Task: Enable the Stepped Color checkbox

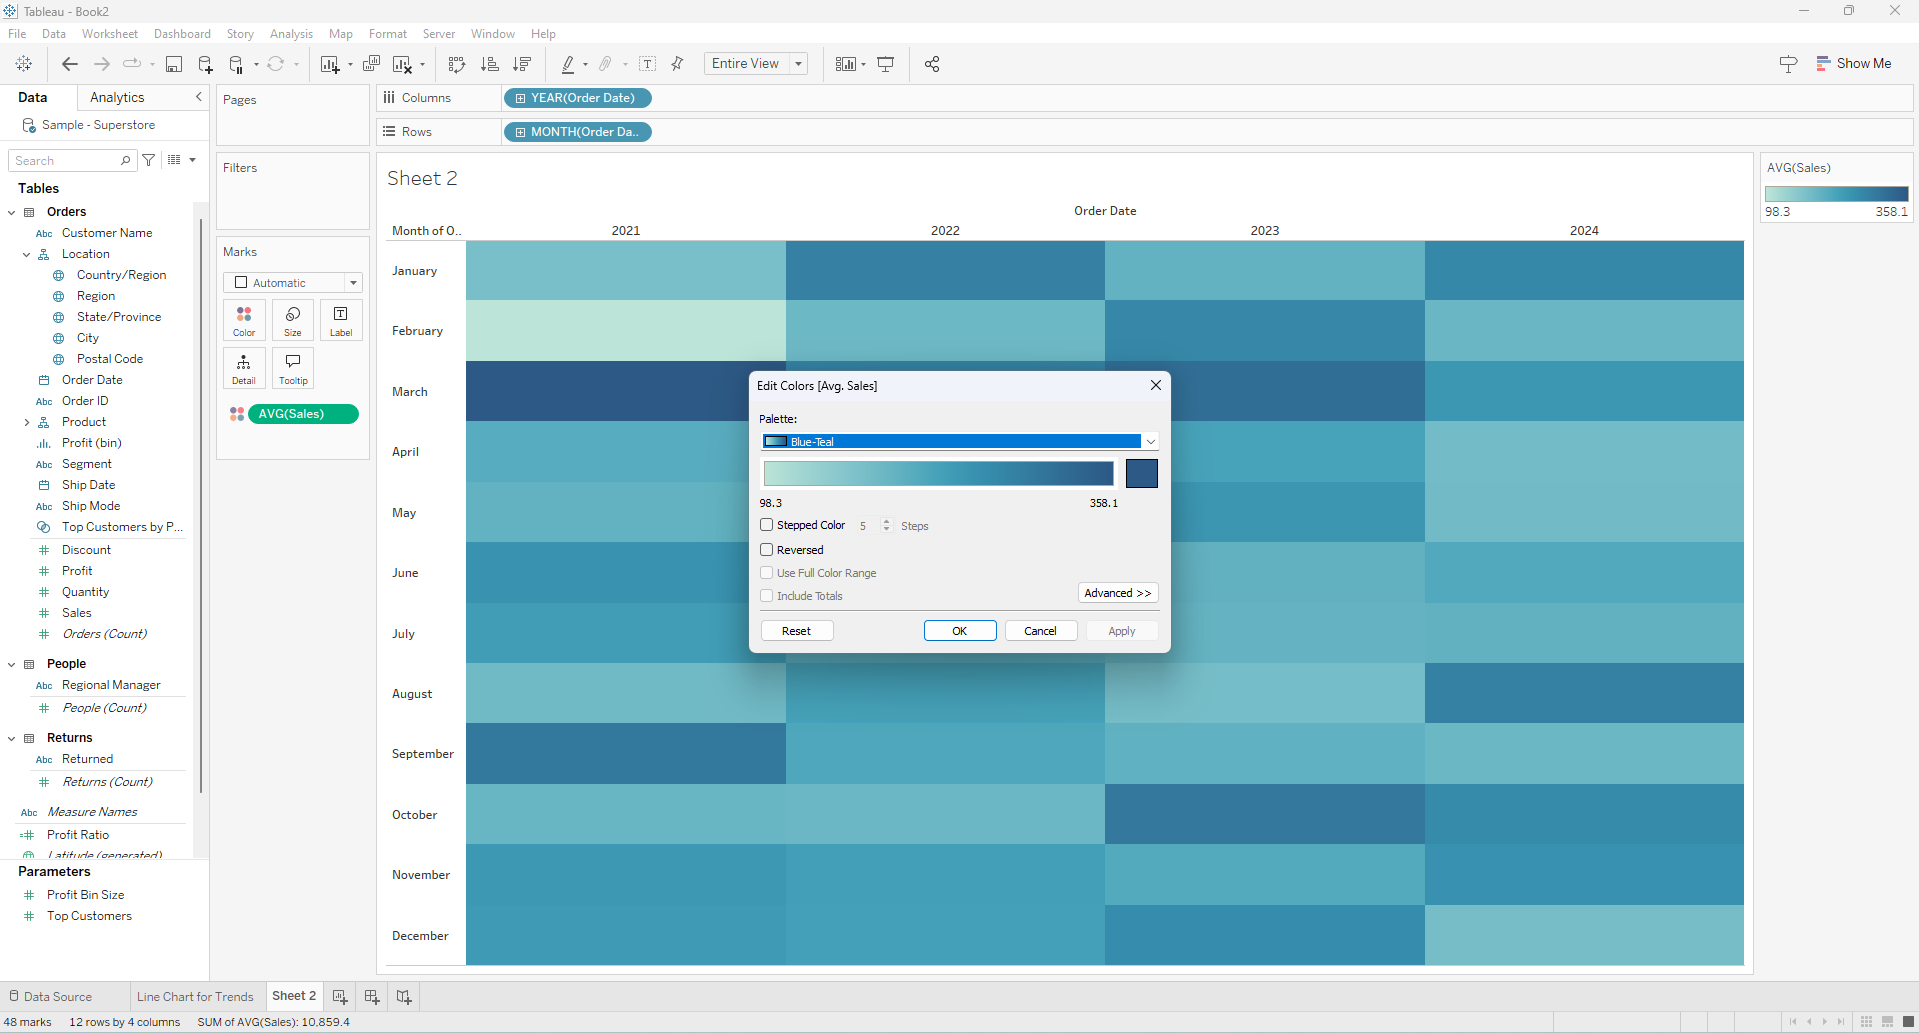Action: pyautogui.click(x=767, y=525)
